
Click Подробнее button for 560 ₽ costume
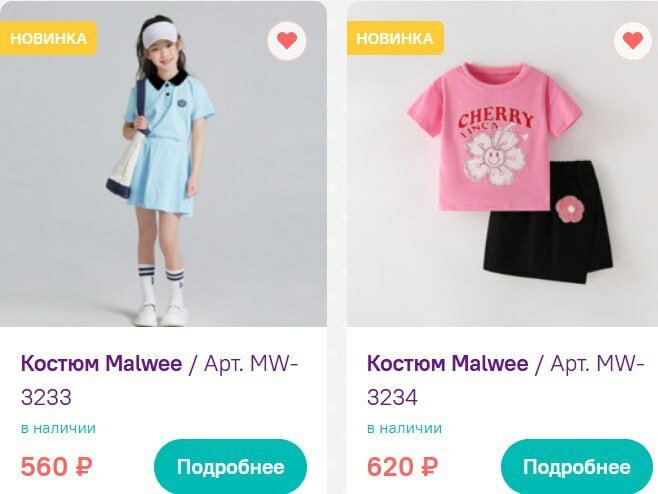(230, 467)
